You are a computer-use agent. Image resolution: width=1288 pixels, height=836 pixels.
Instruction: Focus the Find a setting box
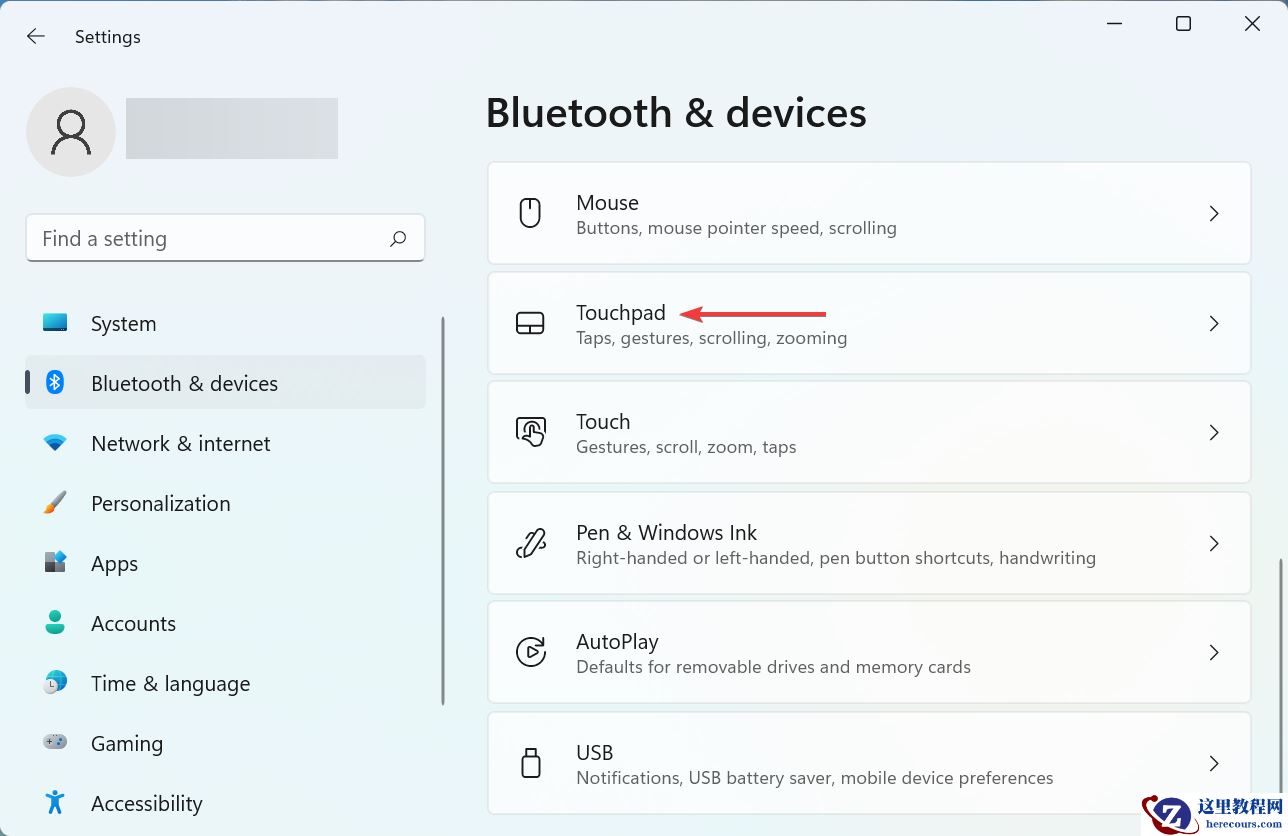[x=210, y=239]
